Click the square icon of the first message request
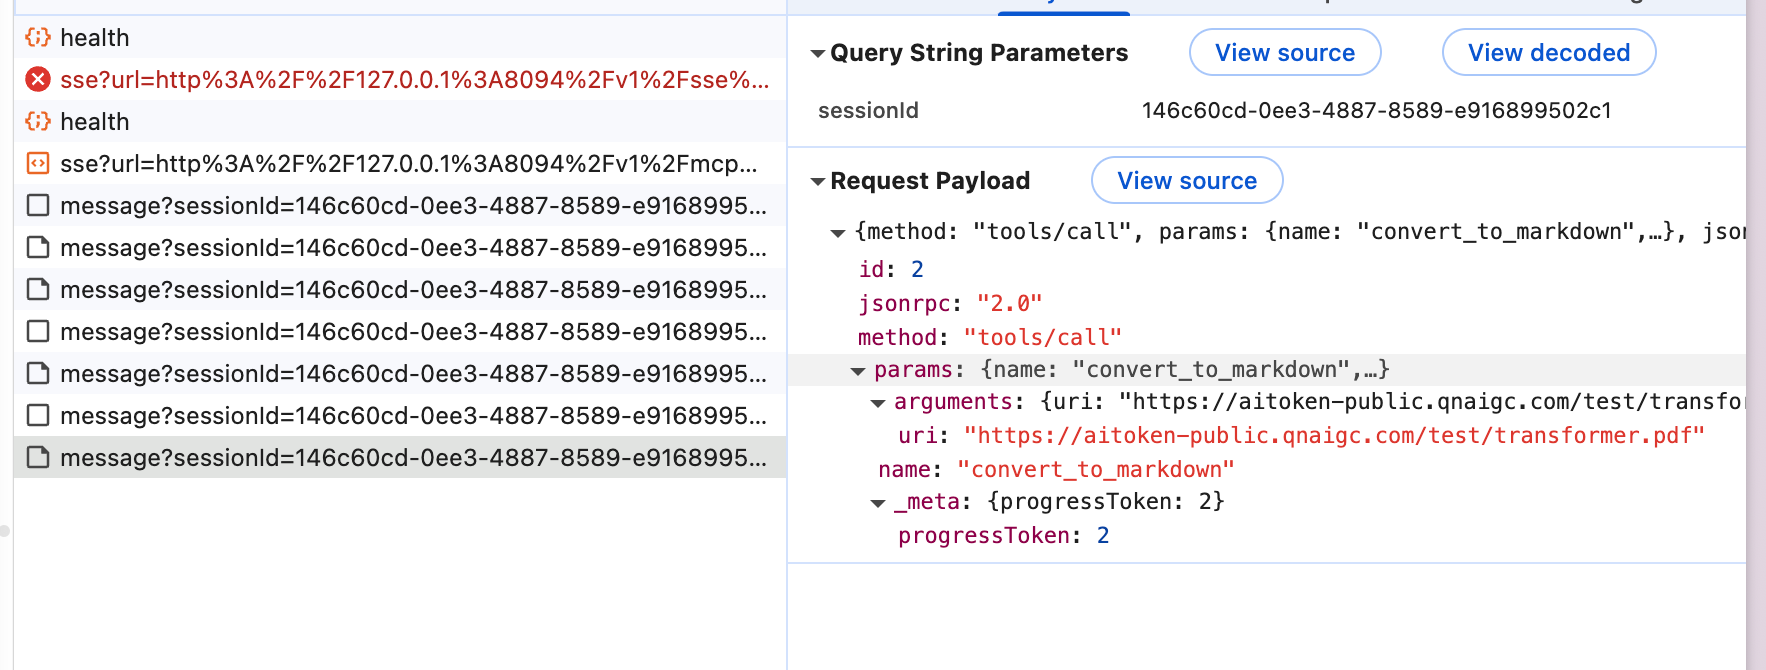Screen dimensions: 1766x670 pyautogui.click(x=38, y=206)
